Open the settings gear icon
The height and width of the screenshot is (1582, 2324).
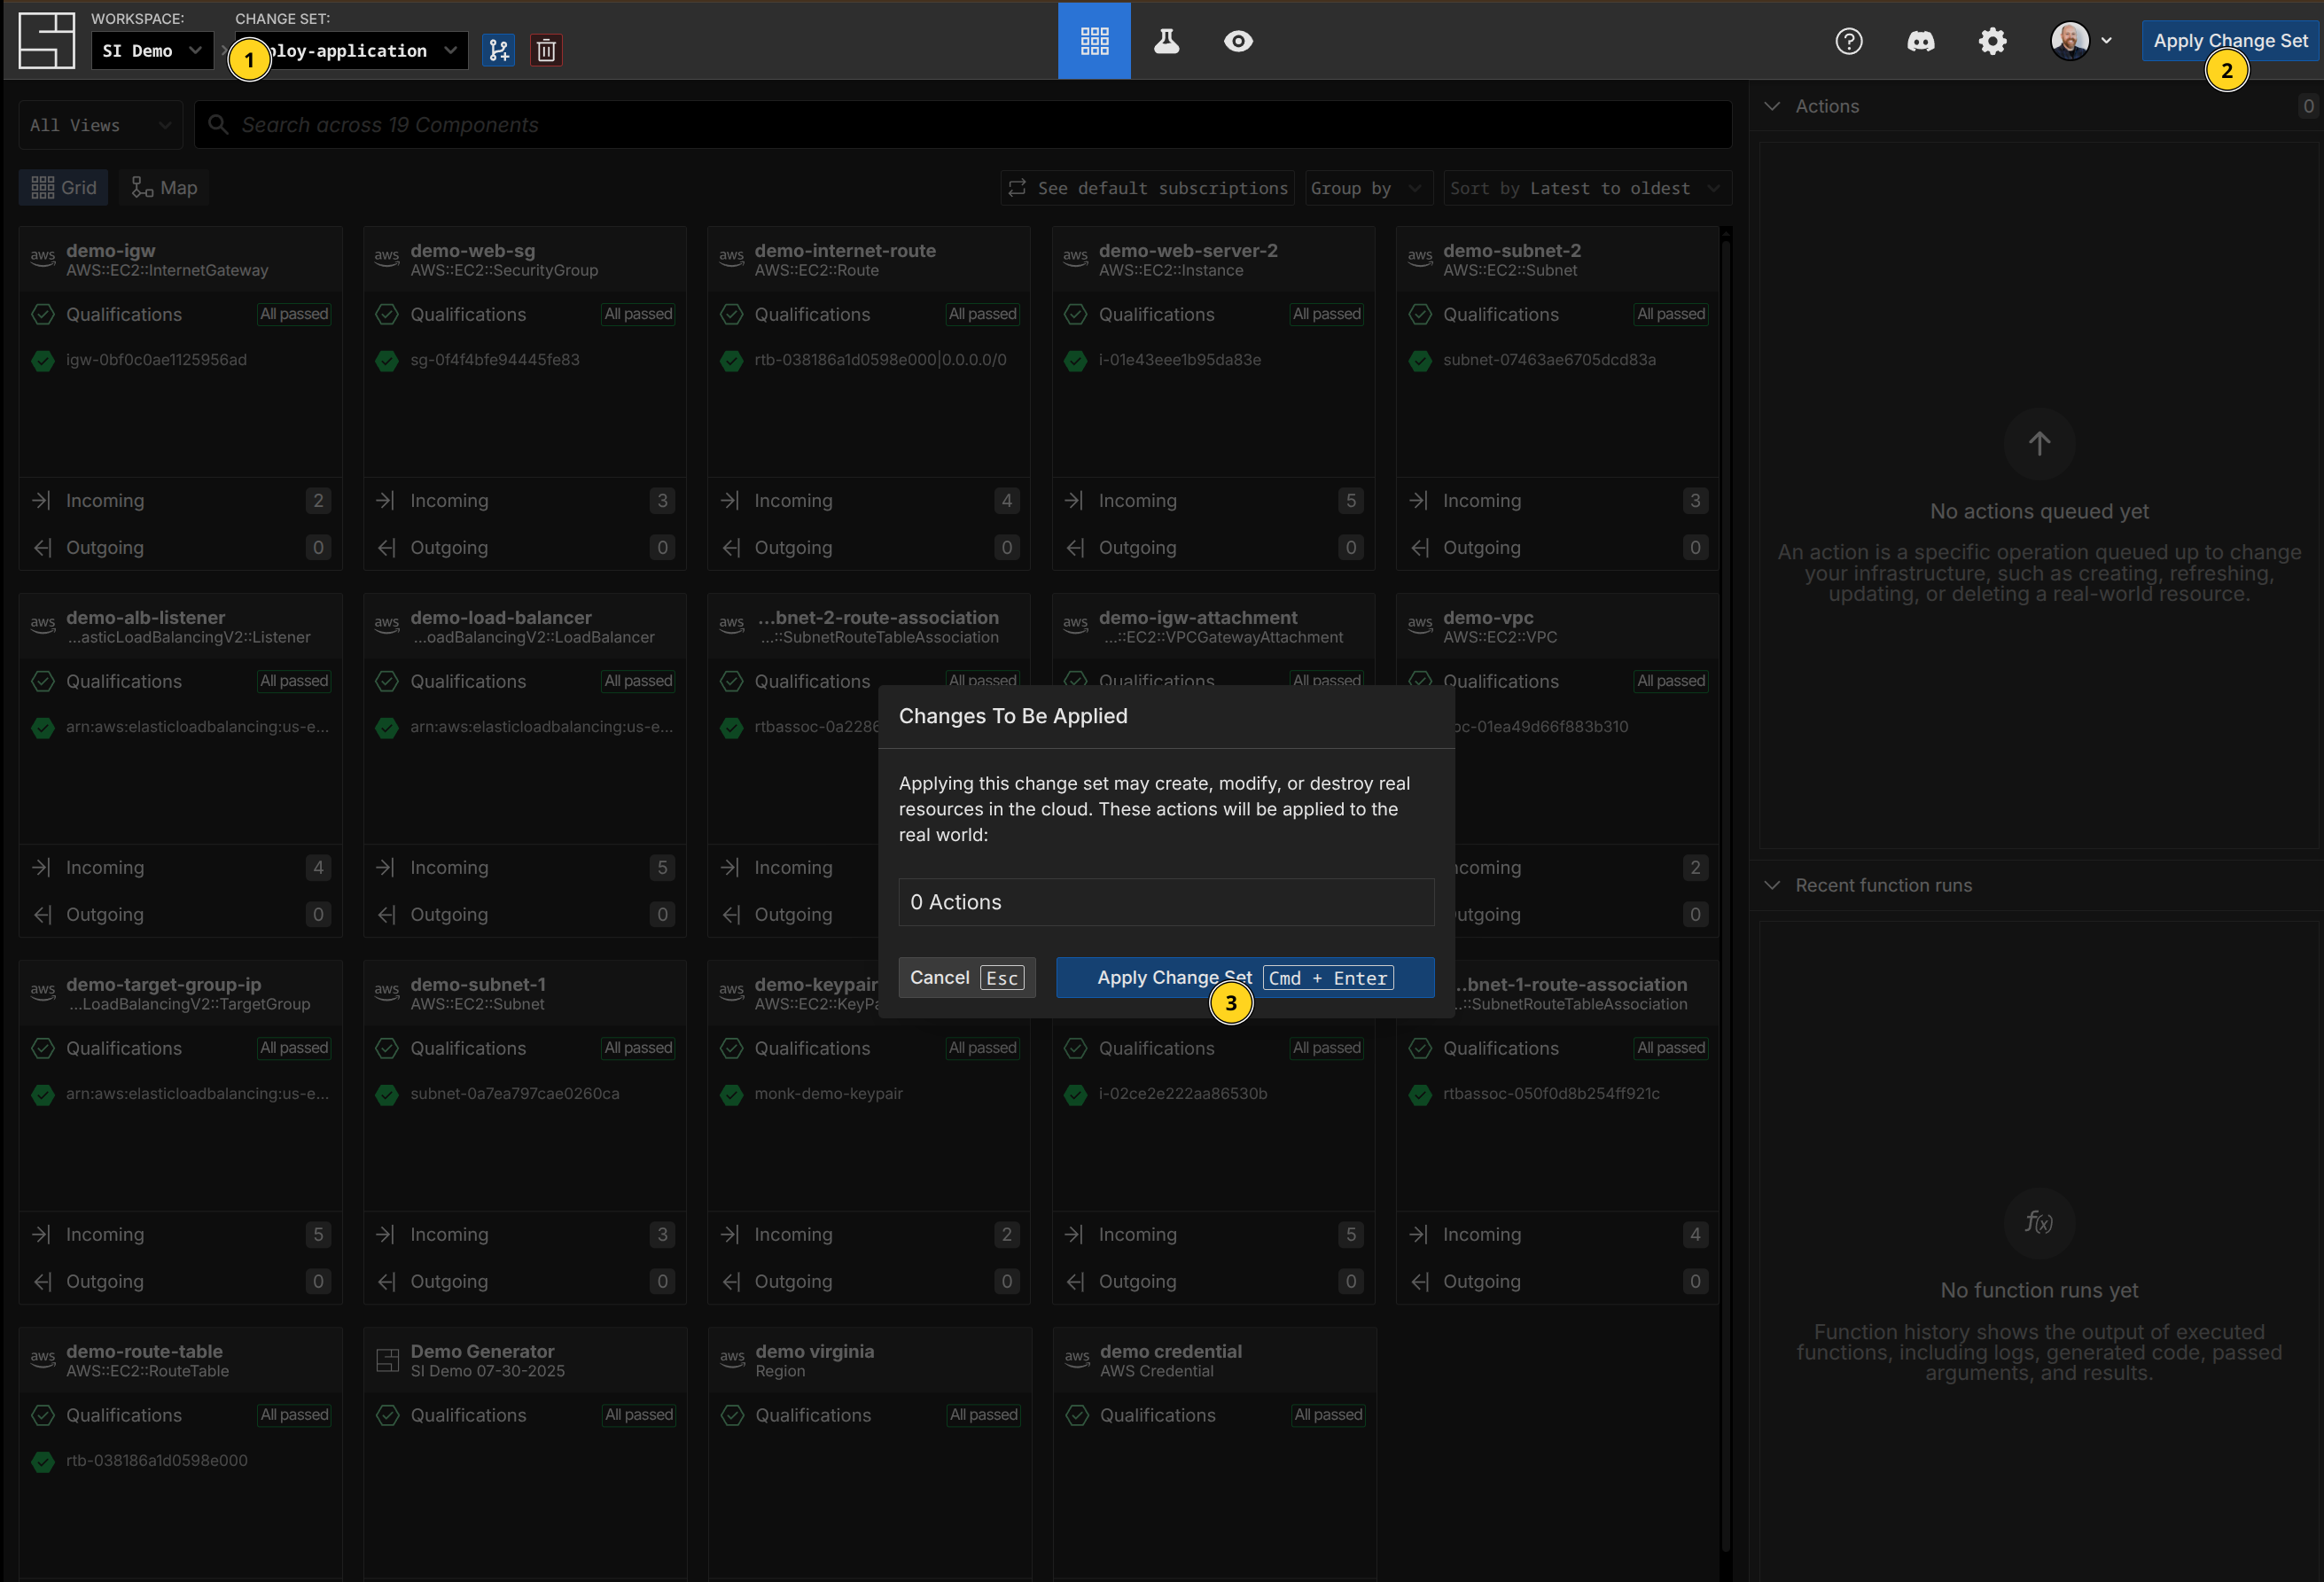point(1992,41)
